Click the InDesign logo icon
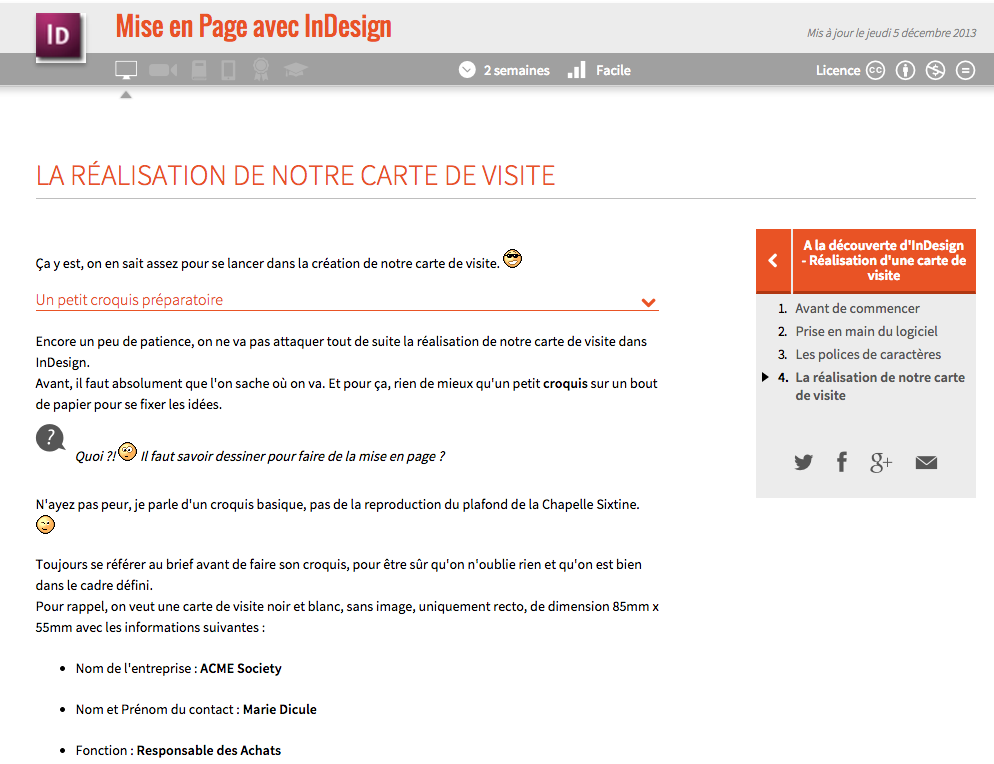994x764 pixels. pos(60,37)
